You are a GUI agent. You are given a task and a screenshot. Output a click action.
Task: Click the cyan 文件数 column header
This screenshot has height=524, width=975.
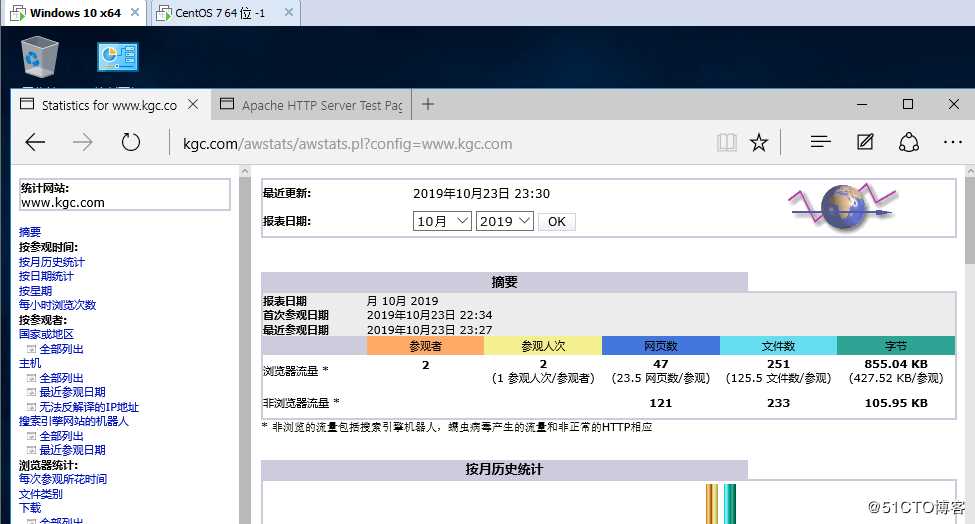(778, 346)
